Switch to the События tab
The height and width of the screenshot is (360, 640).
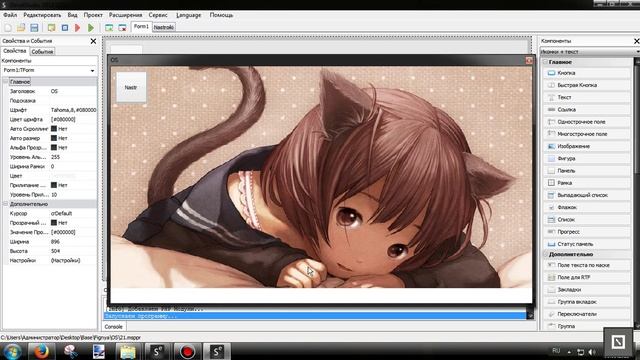(x=42, y=52)
